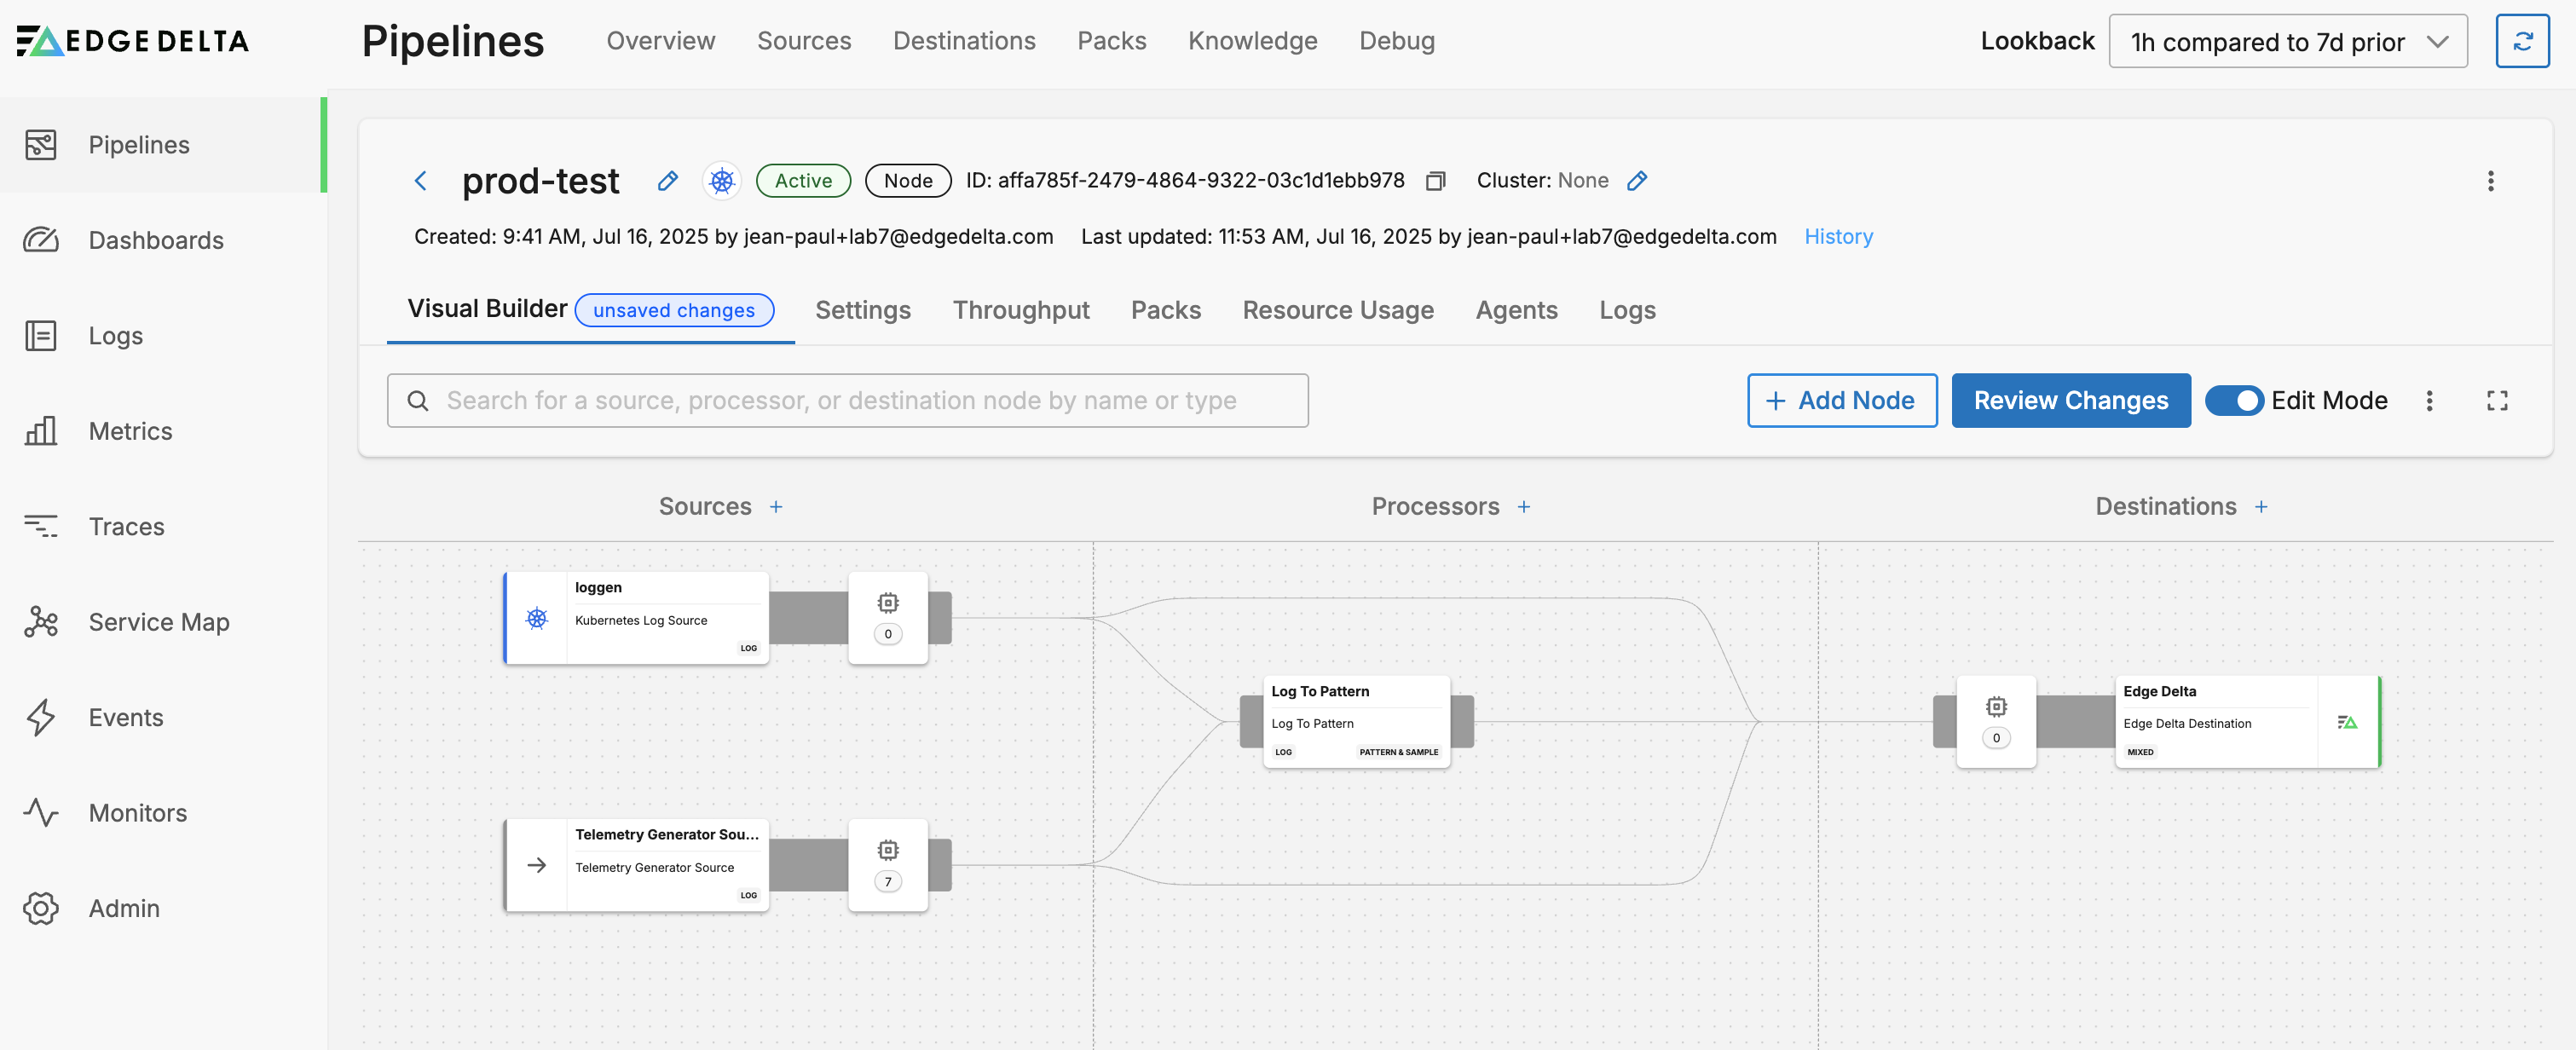Open the Destinations top navigation item
The width and height of the screenshot is (2576, 1050).
point(964,41)
